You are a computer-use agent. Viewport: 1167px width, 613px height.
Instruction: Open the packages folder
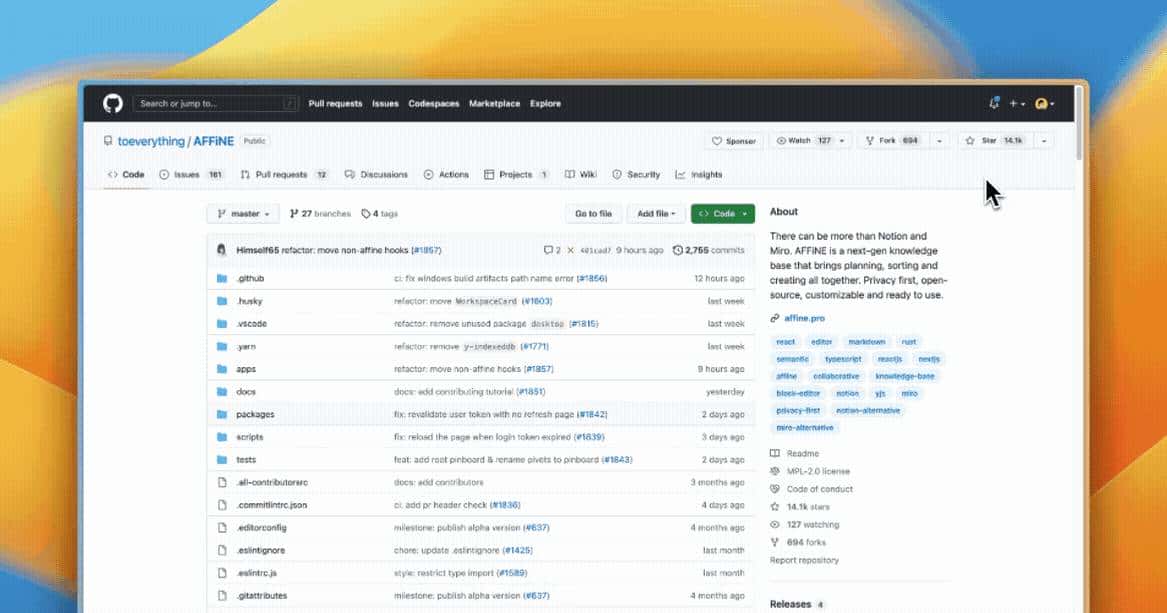point(254,414)
